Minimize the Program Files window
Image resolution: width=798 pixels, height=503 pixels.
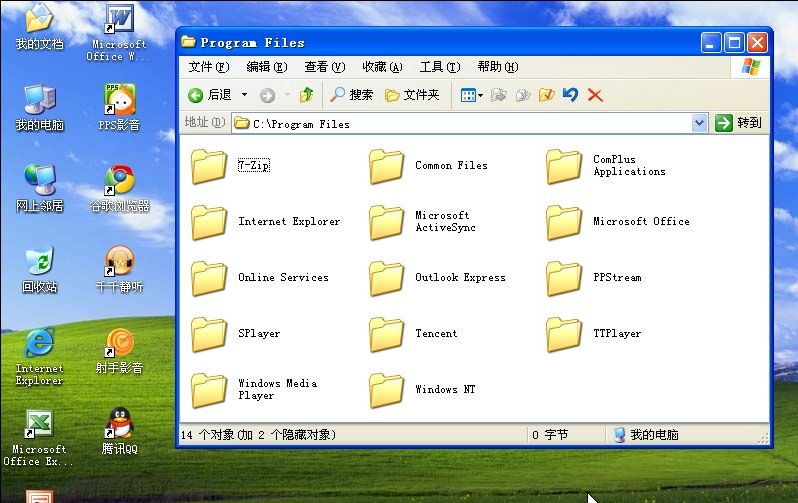(711, 43)
